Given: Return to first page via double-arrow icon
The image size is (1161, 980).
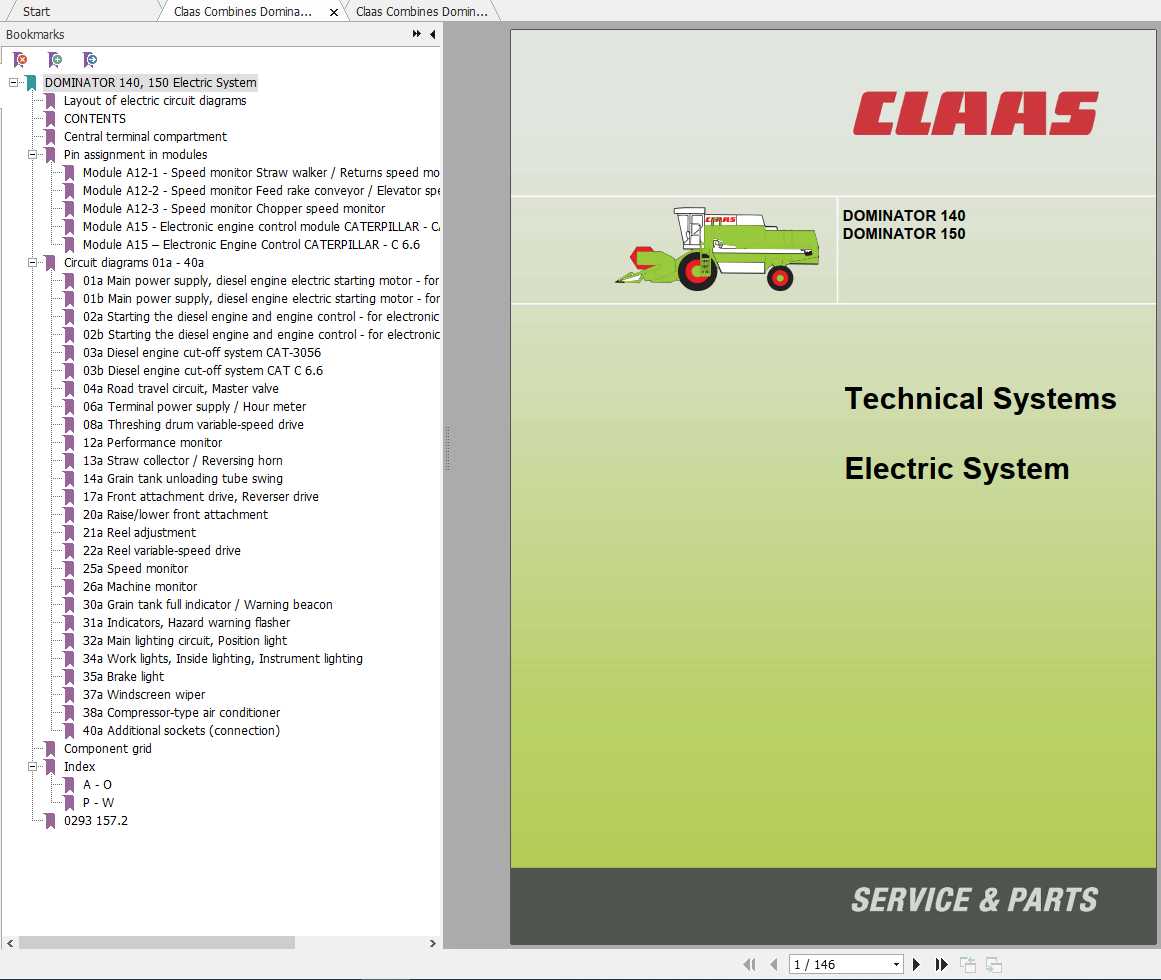Looking at the screenshot, I should tap(752, 964).
